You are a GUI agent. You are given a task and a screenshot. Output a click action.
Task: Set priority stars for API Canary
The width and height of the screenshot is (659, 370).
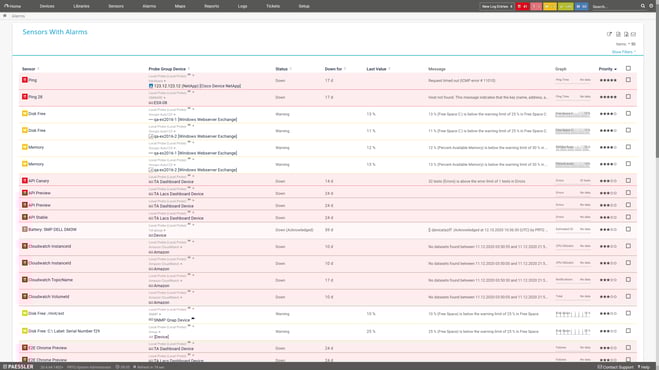[608, 181]
